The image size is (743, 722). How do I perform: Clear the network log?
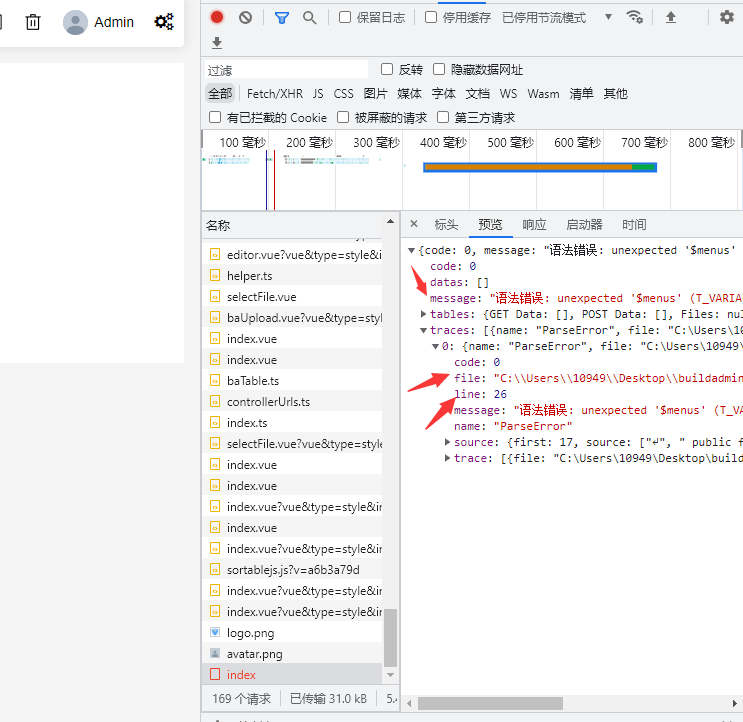point(245,17)
